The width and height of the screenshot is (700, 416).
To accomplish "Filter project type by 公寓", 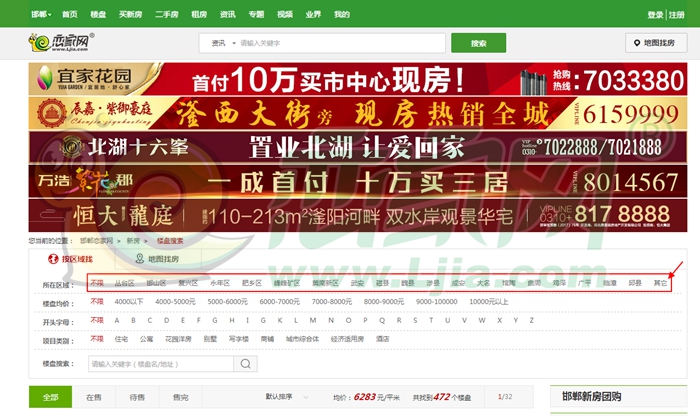I will point(146,339).
